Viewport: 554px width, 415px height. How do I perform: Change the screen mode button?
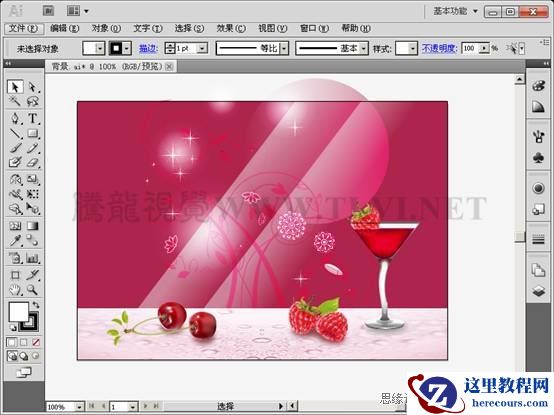[23, 372]
